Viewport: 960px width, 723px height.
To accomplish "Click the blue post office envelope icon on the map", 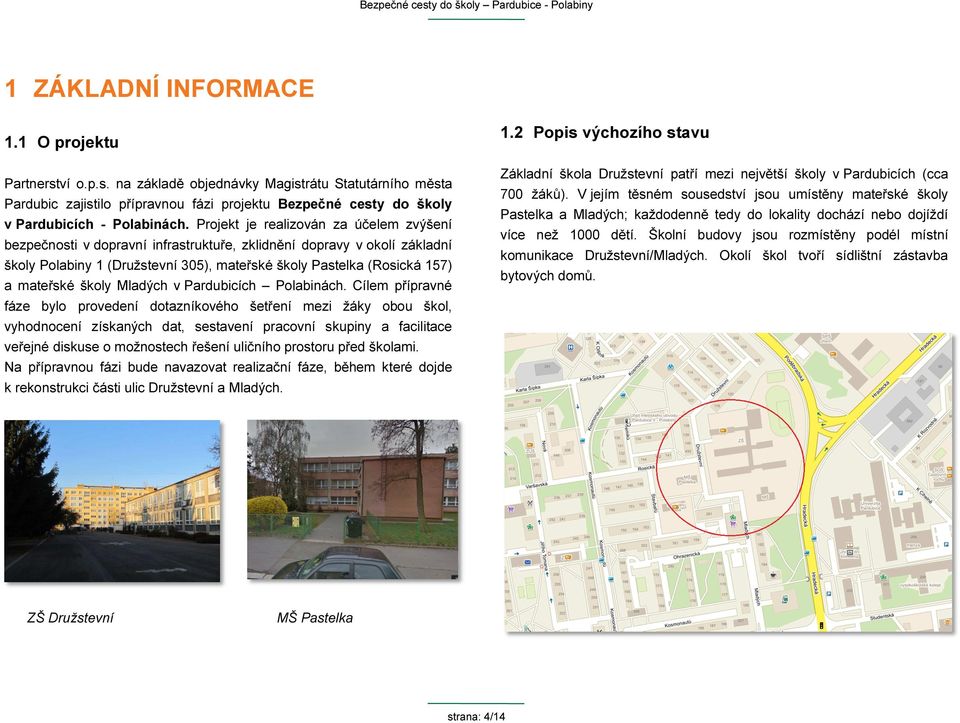I will [528, 562].
